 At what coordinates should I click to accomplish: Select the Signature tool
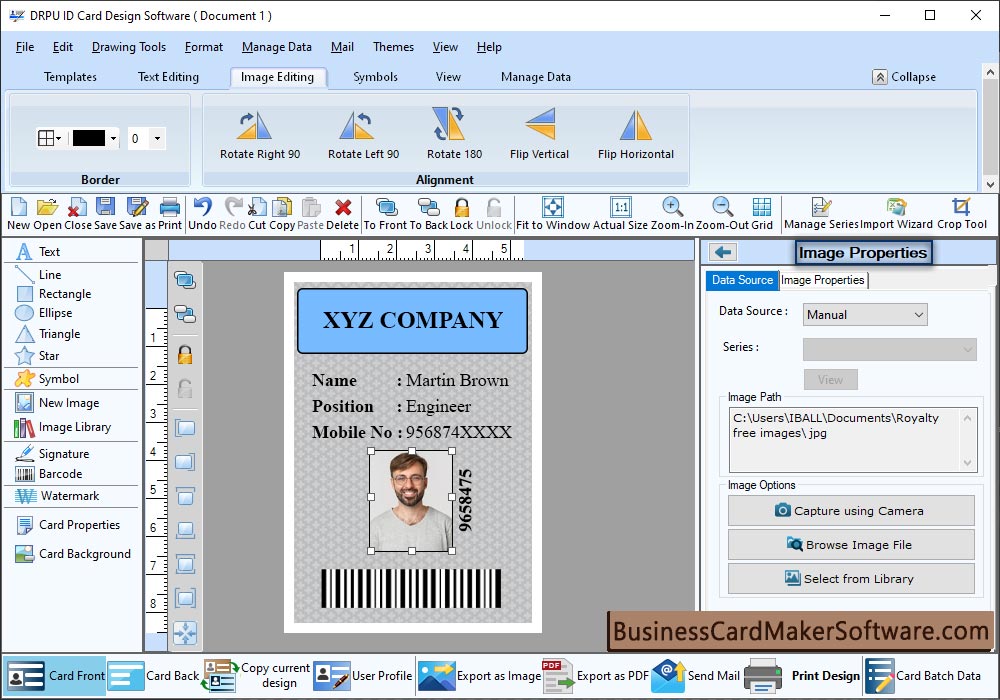point(52,453)
